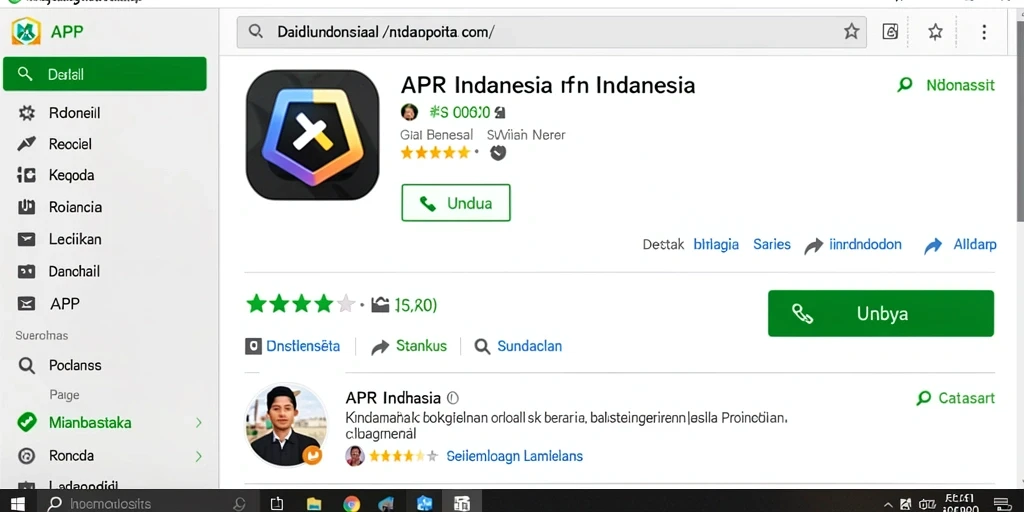Select the Mianbastaka checkmark icon
This screenshot has width=1024, height=512.
(27, 423)
